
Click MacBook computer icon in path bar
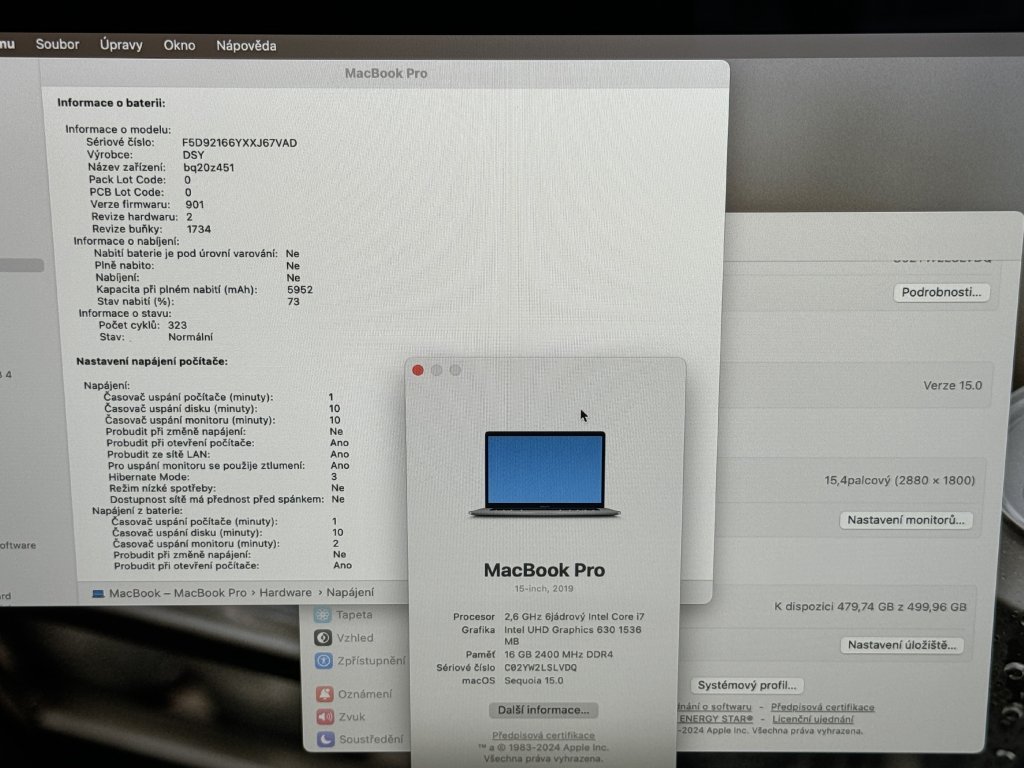98,593
